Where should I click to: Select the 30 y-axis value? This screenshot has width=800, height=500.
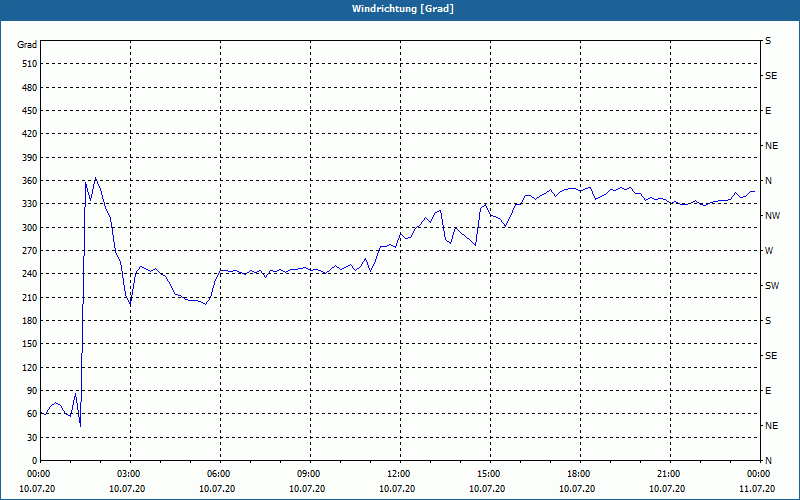pyautogui.click(x=32, y=437)
